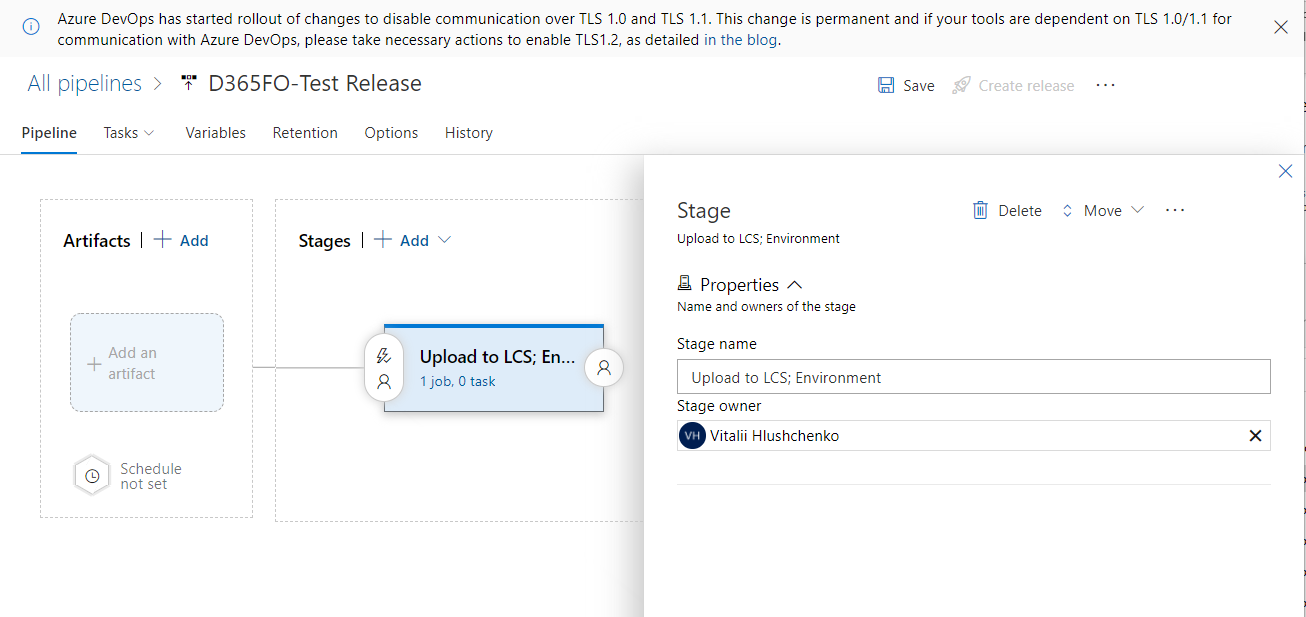1306x617 pixels.
Task: Collapse the Properties section
Action: (795, 285)
